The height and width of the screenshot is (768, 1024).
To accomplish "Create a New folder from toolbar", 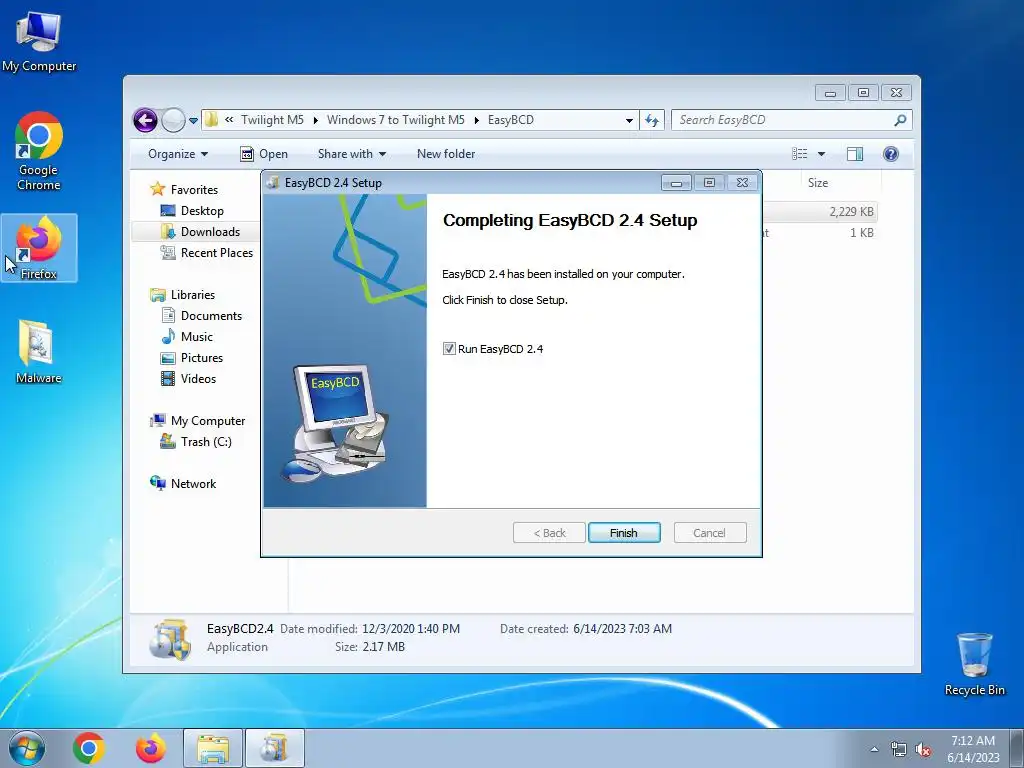I will pyautogui.click(x=446, y=154).
